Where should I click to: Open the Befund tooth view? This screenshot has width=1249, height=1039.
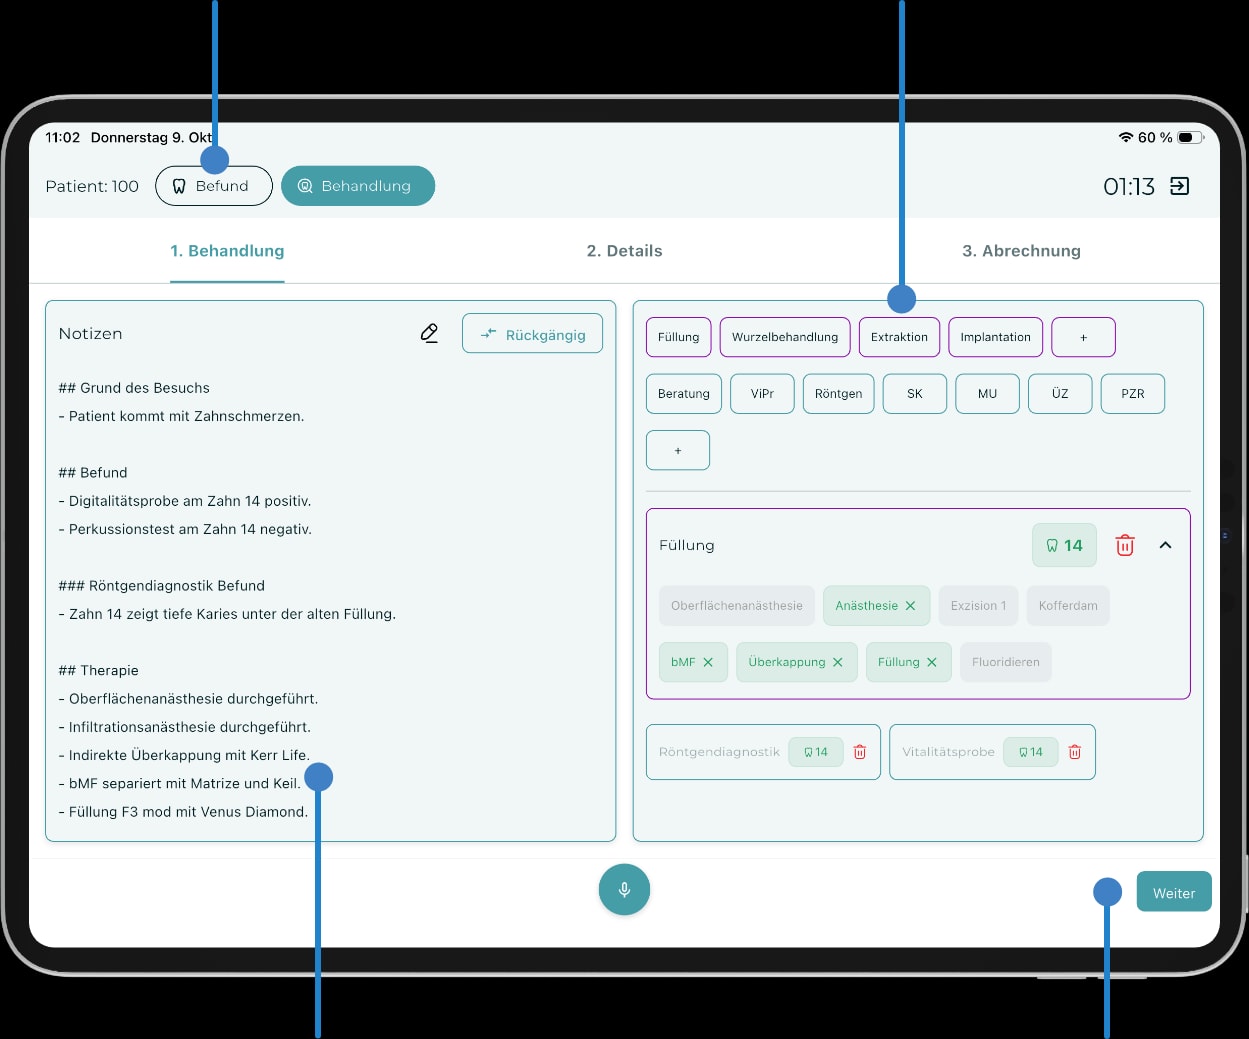point(214,186)
